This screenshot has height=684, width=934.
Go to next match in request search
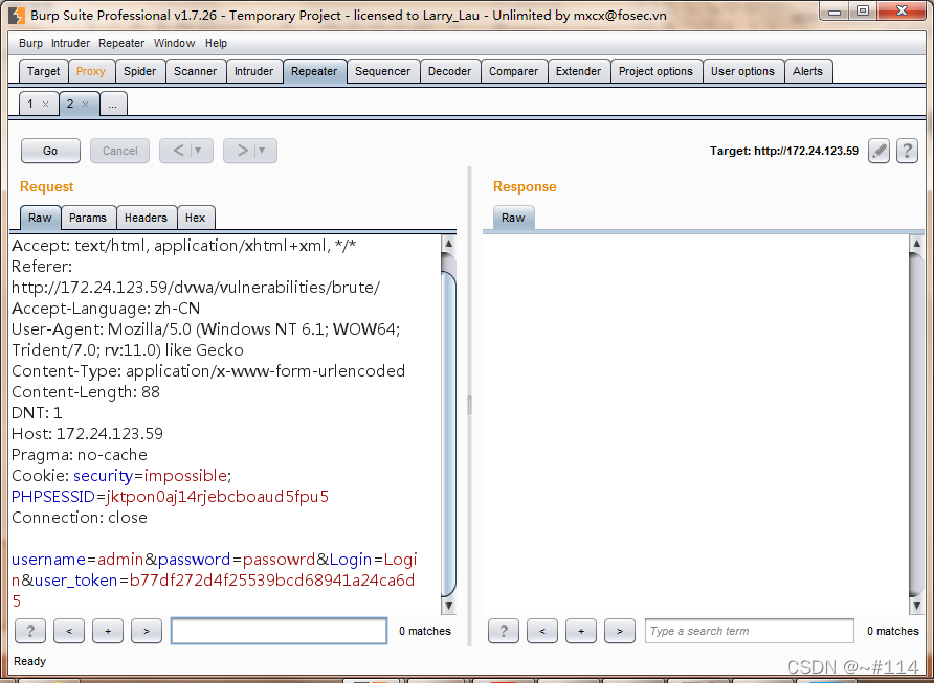tap(147, 631)
